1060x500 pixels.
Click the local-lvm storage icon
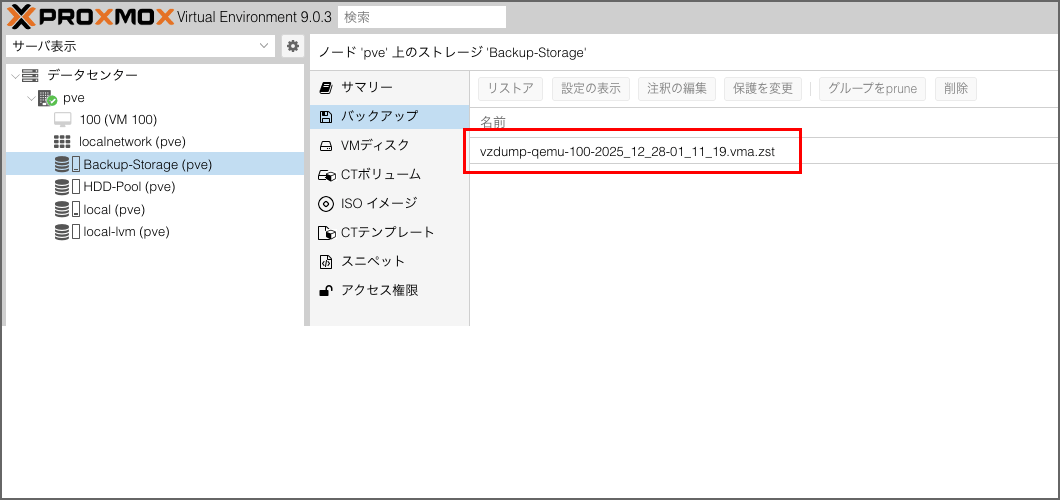click(67, 232)
